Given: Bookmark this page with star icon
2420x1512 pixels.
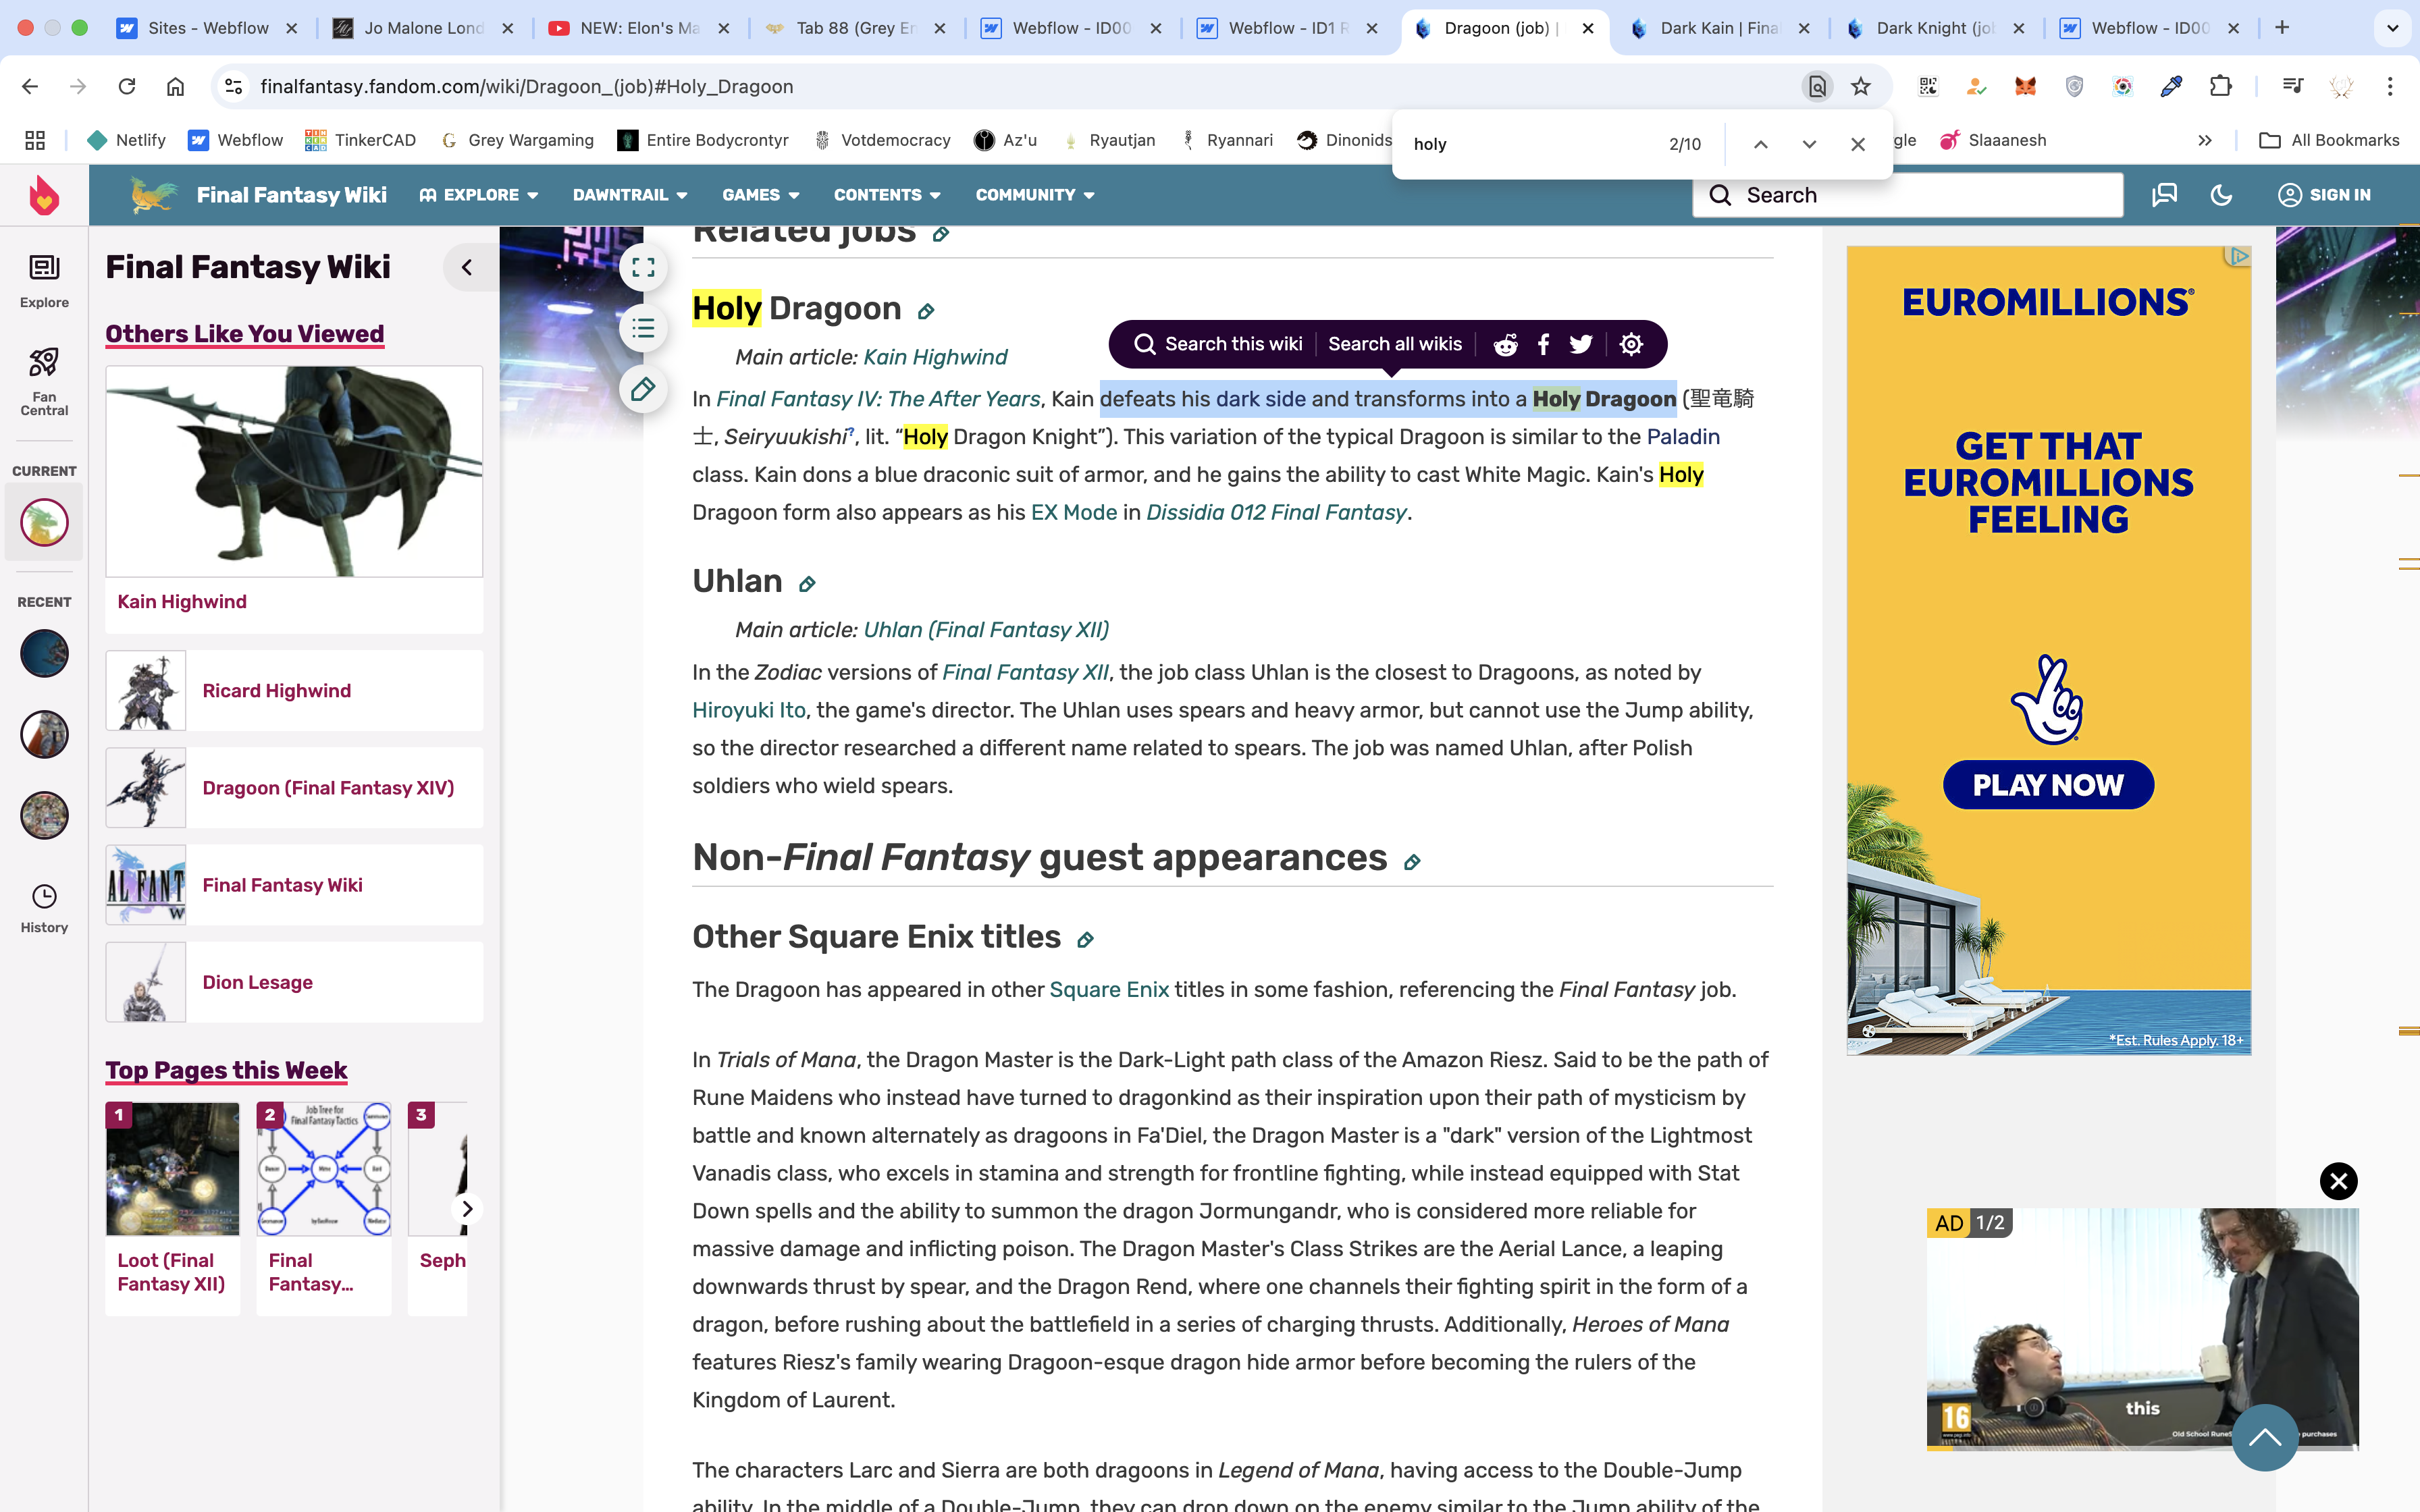Looking at the screenshot, I should click(1860, 86).
